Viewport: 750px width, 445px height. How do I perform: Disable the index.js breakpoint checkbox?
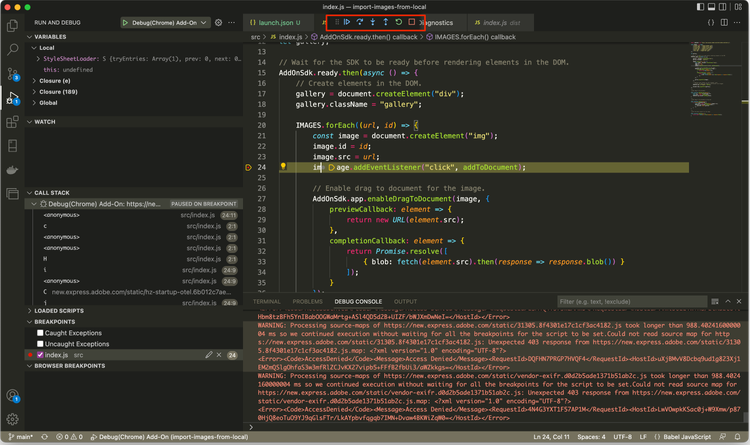[x=40, y=355]
